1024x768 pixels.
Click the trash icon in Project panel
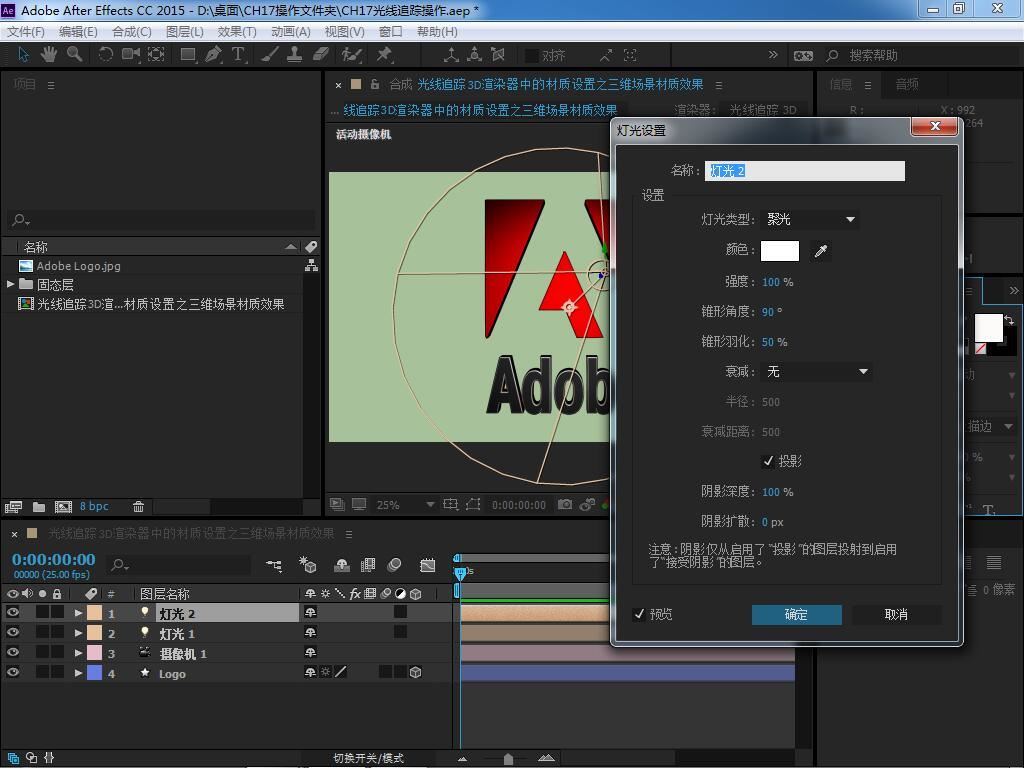(138, 507)
